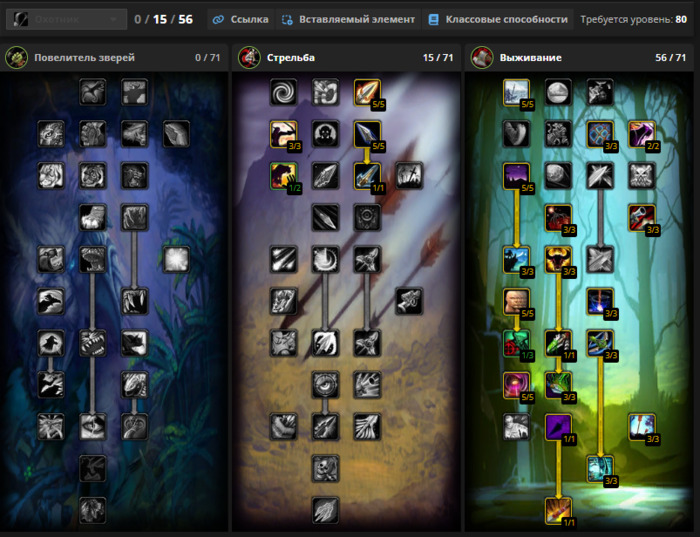Viewport: 700px width, 537px height.
Task: Click Endurance Training talent in Повелитель зверей
Action: [134, 92]
